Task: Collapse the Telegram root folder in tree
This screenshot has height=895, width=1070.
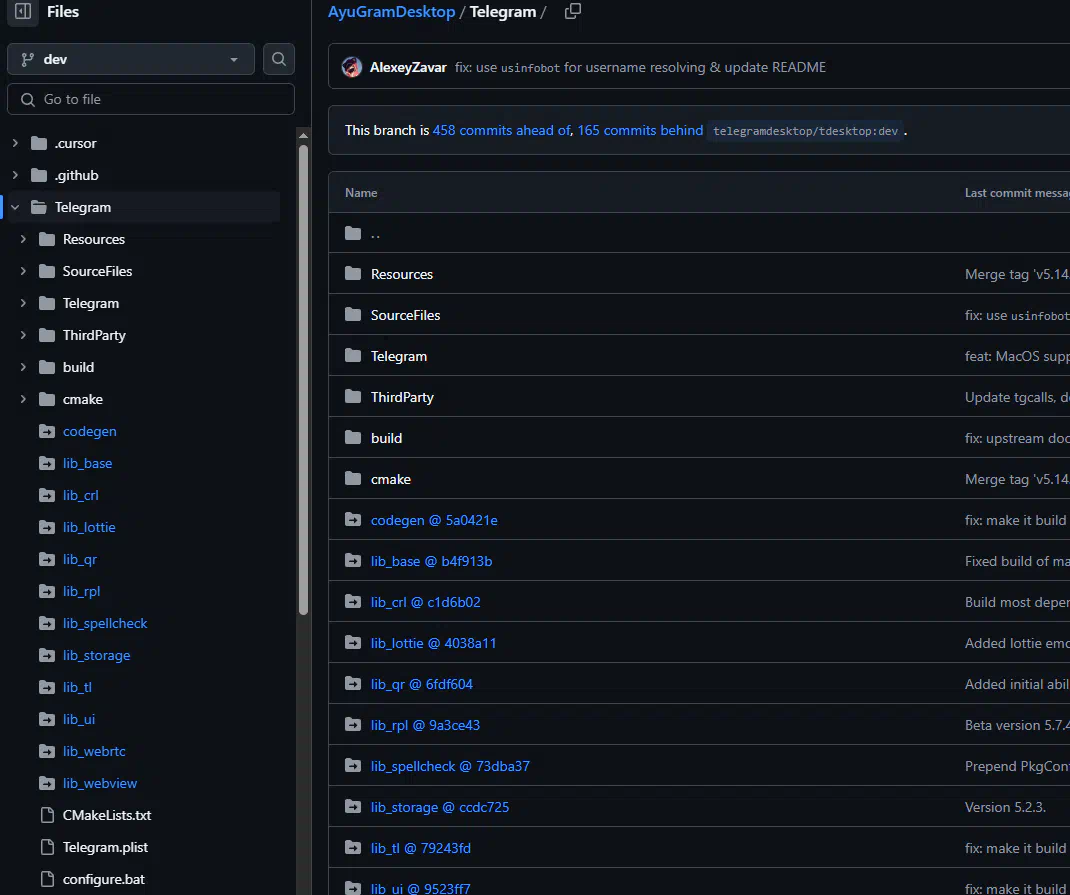Action: click(x=15, y=207)
